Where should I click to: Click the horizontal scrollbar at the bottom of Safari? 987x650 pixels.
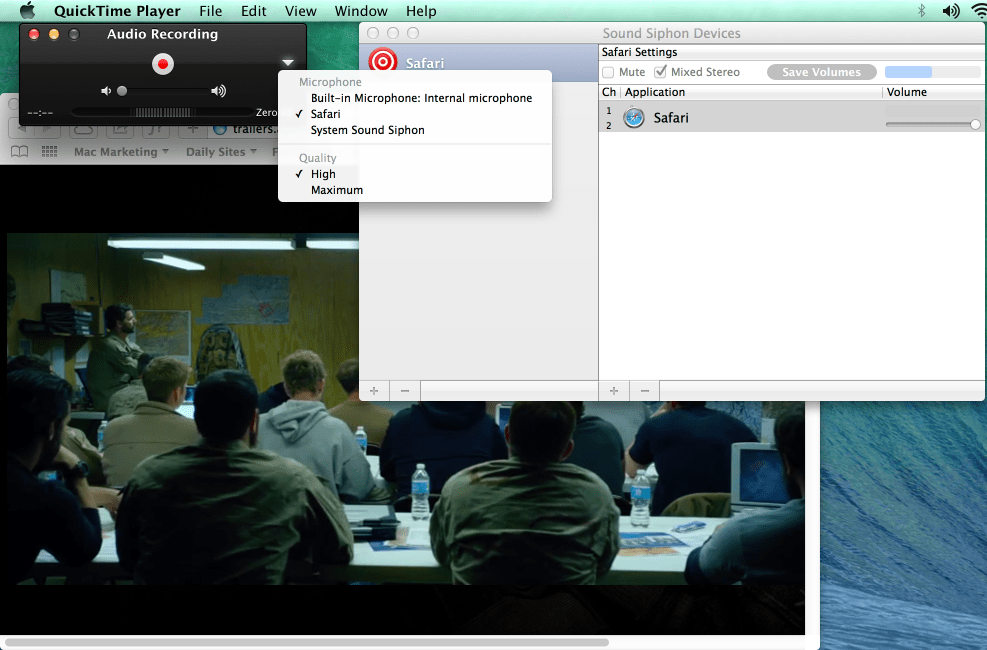point(307,642)
